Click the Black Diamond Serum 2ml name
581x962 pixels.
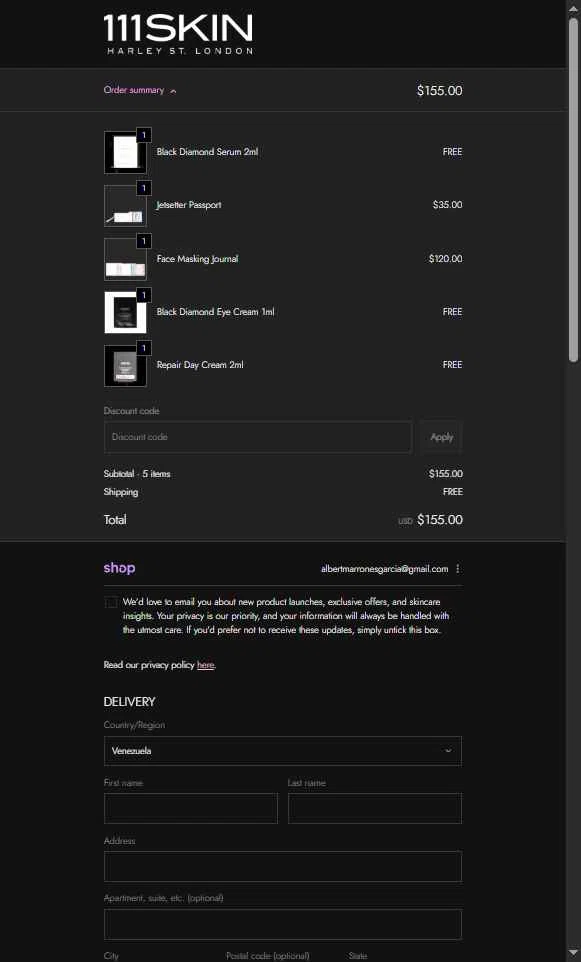pos(207,152)
